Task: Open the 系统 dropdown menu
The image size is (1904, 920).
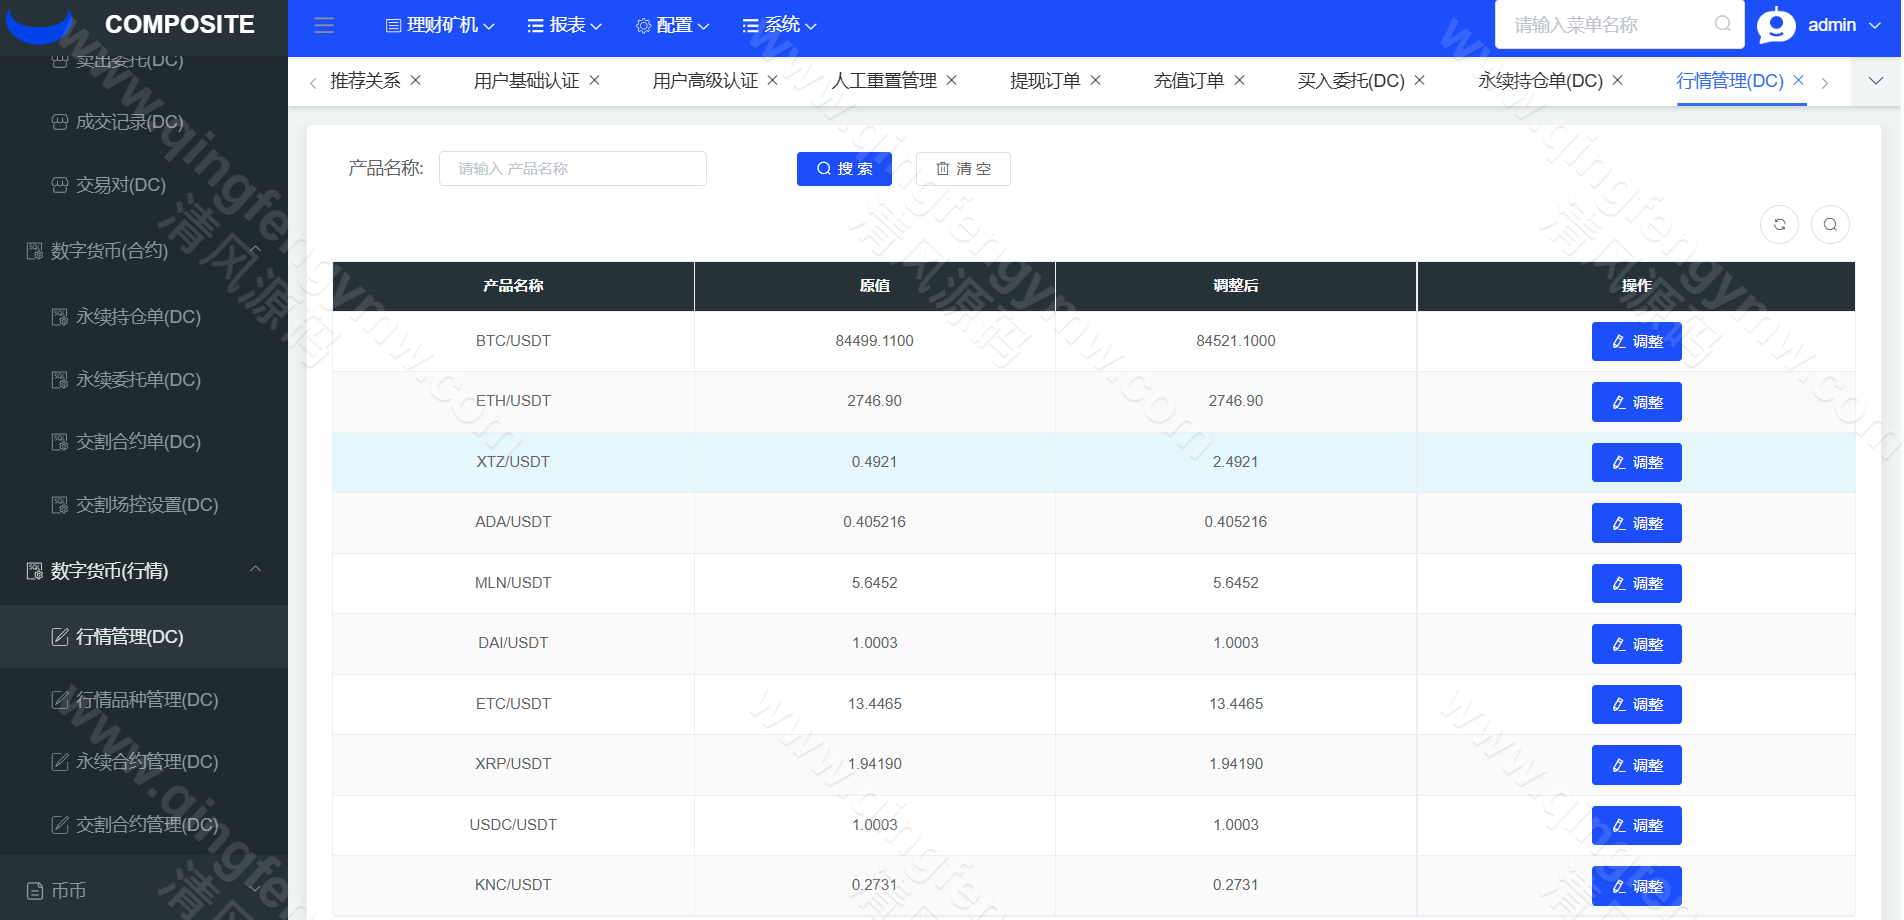Action: 778,25
